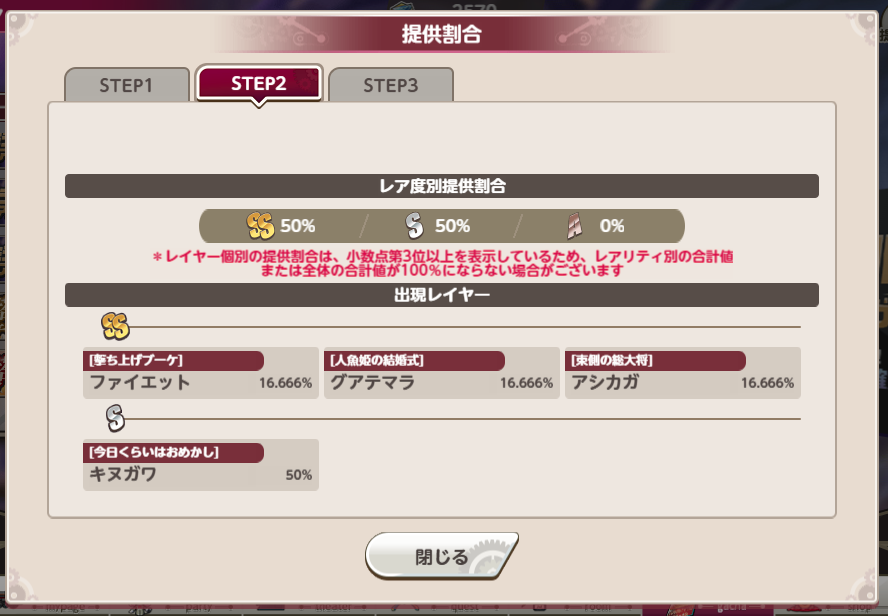The image size is (888, 616).
Task: Click the レア度別提供割合 header bar
Action: click(442, 186)
